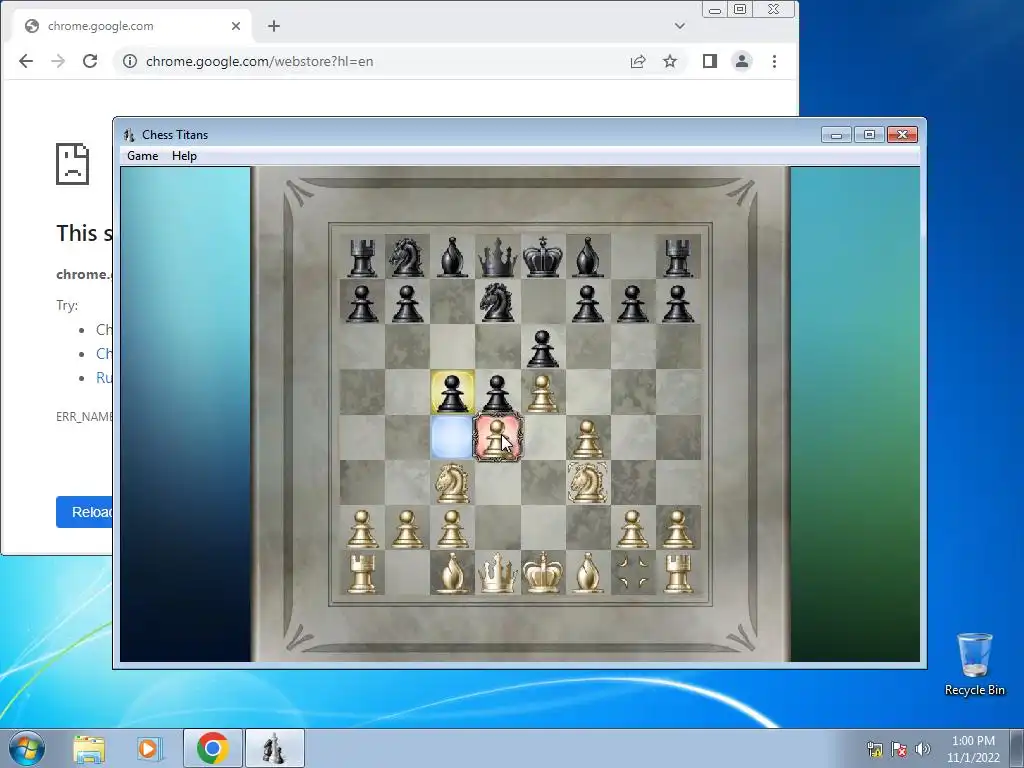
Task: Open Chrome side panel
Action: pyautogui.click(x=710, y=61)
